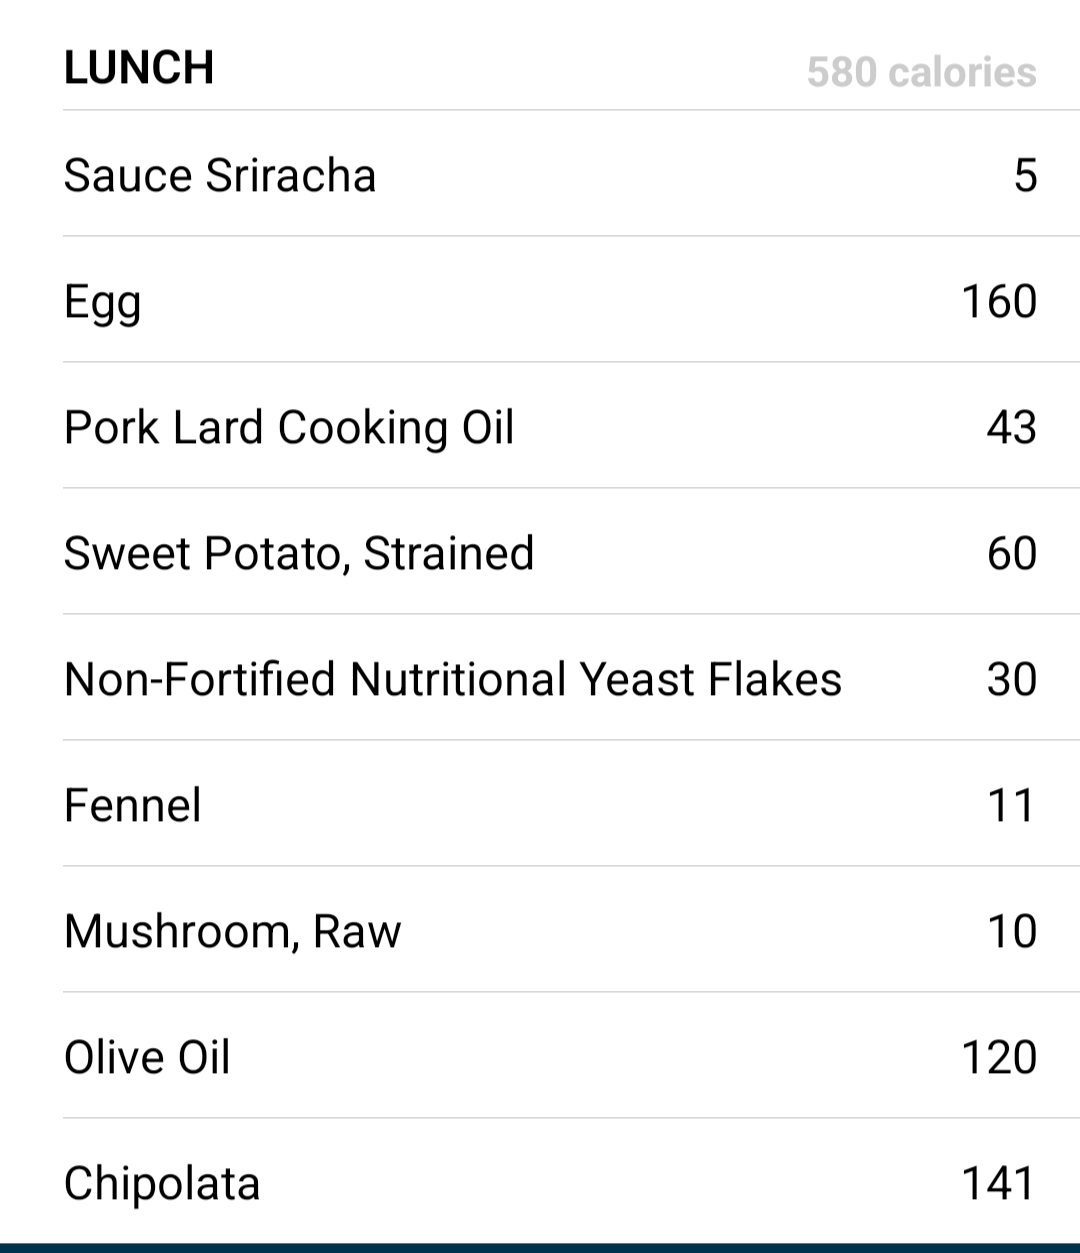Click the 5 calorie value for Sriracha
The width and height of the screenshot is (1080, 1253).
point(1025,175)
